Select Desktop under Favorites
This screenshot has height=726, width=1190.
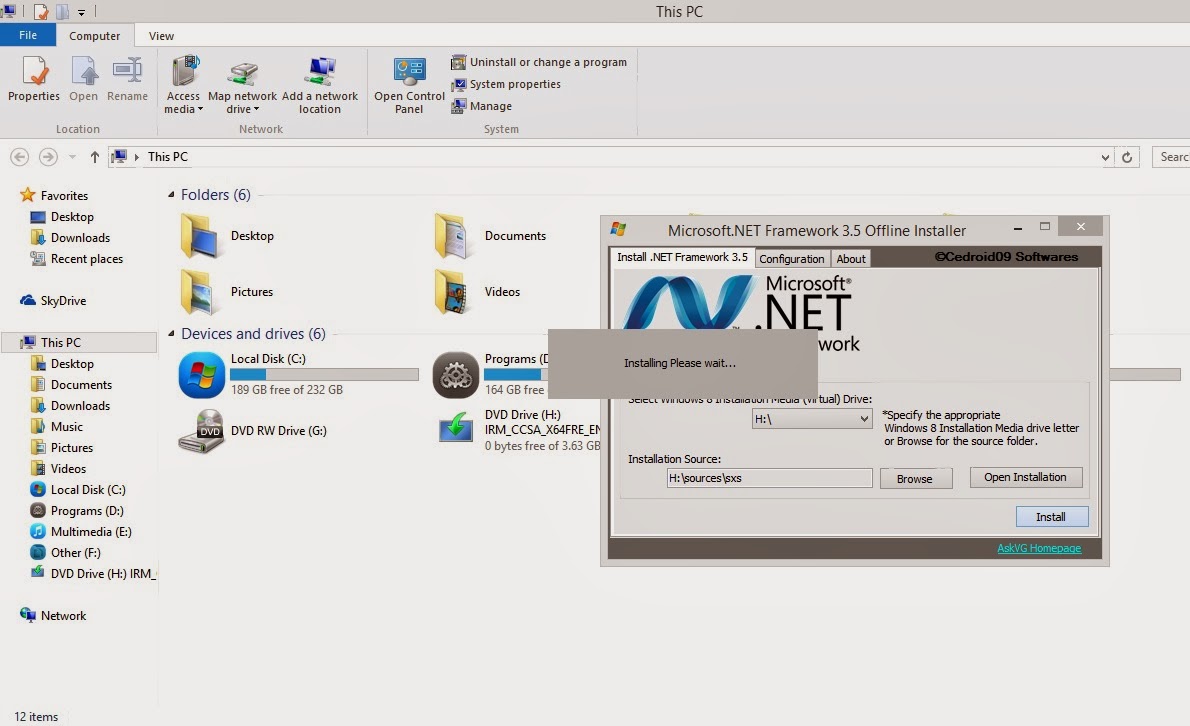coord(62,217)
